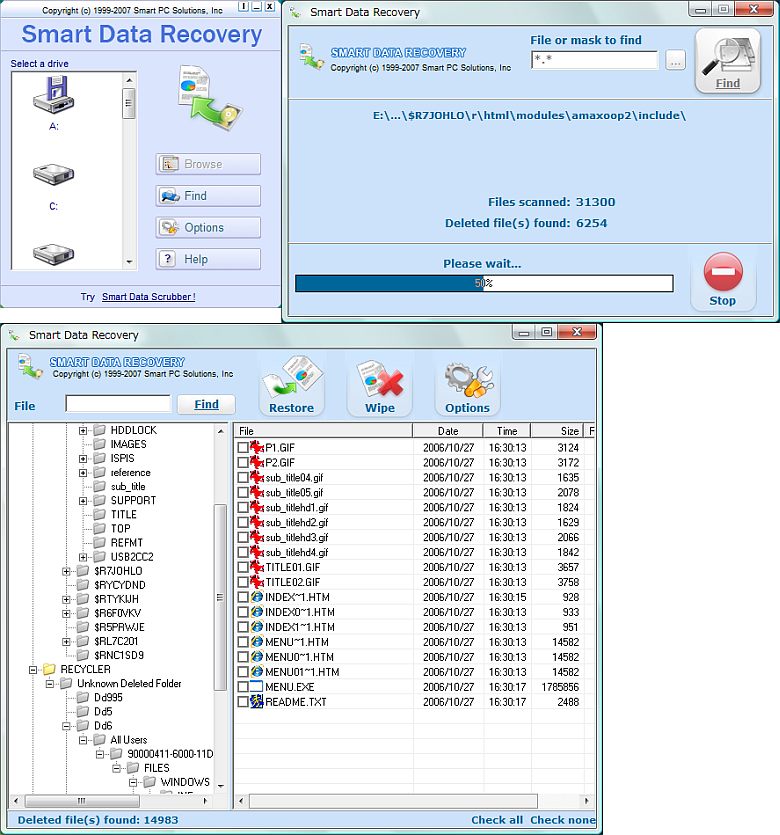The image size is (780, 835).
Task: Click the folder tree horizontal scrollbar
Action: click(110, 800)
